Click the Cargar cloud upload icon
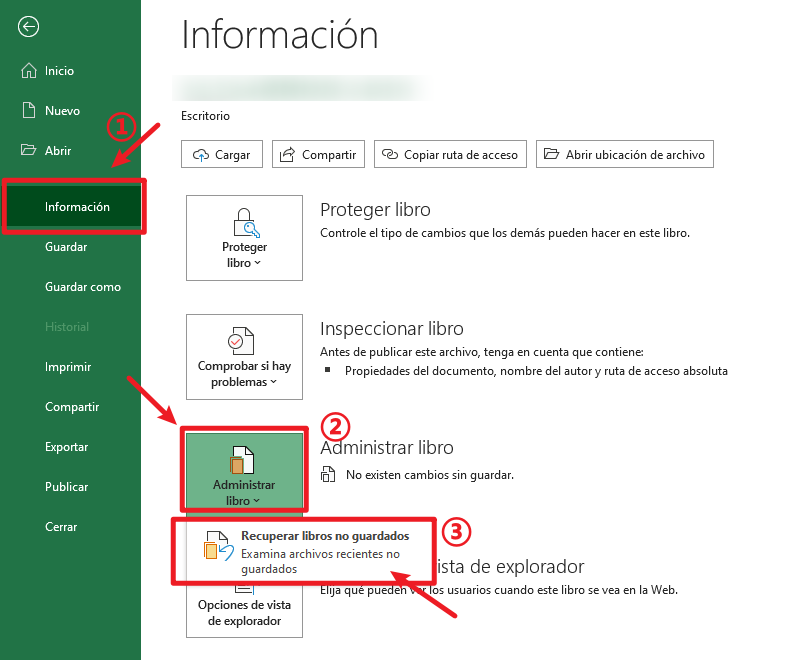The width and height of the screenshot is (788, 660). (202, 155)
